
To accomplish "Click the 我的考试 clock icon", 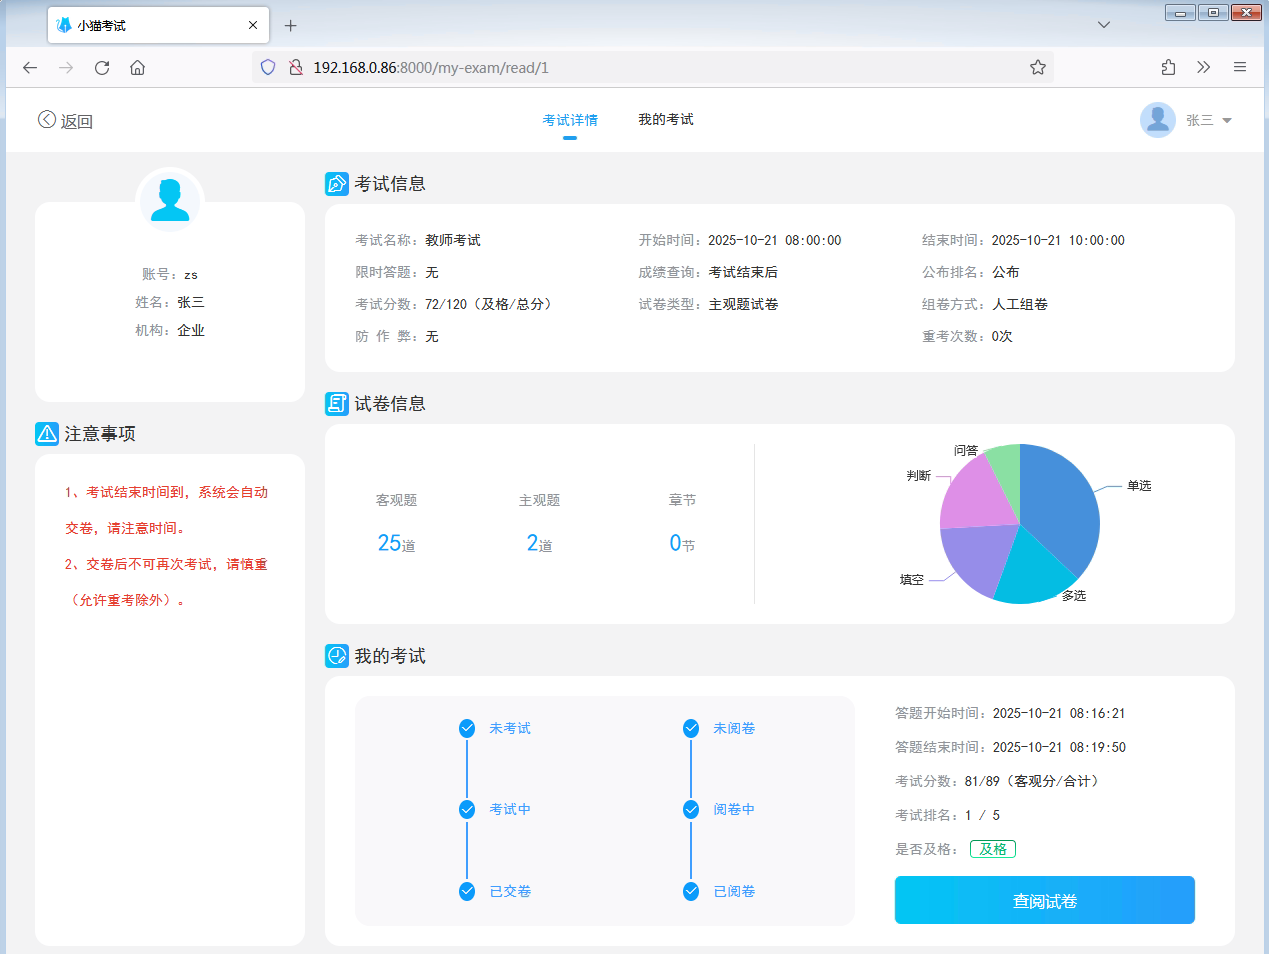I will click(337, 656).
